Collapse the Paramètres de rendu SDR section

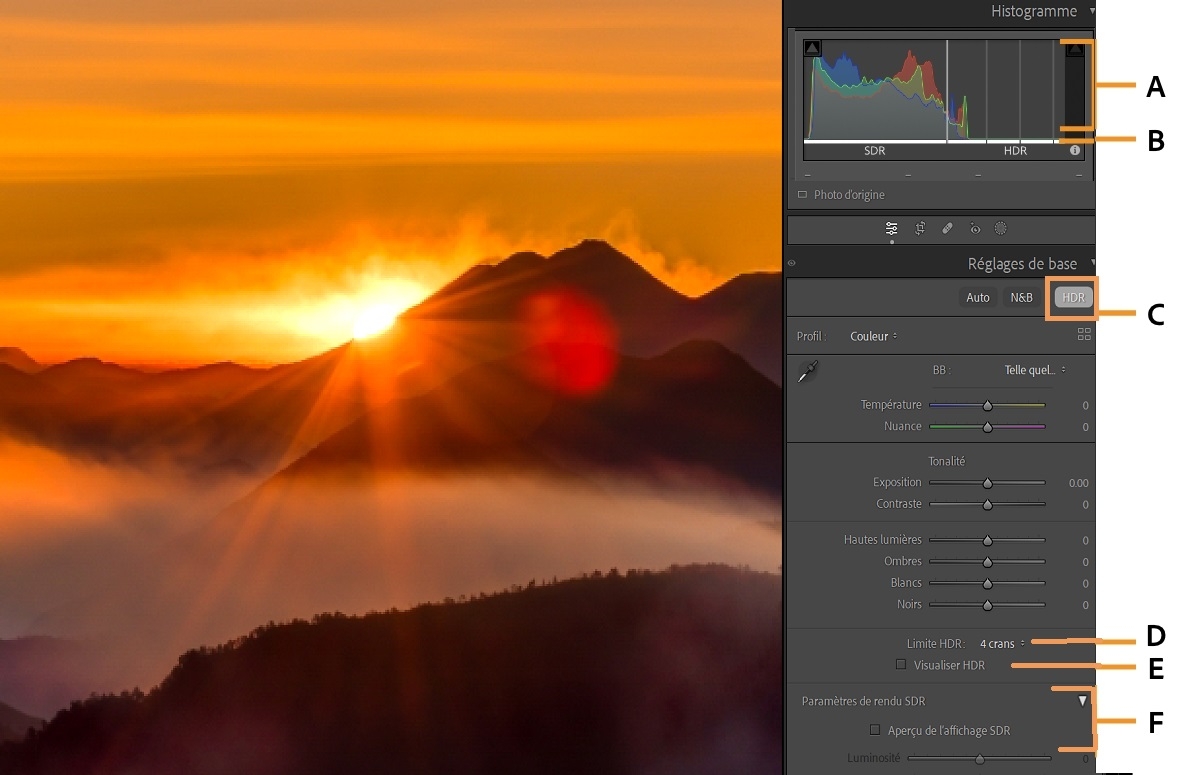tap(1080, 701)
